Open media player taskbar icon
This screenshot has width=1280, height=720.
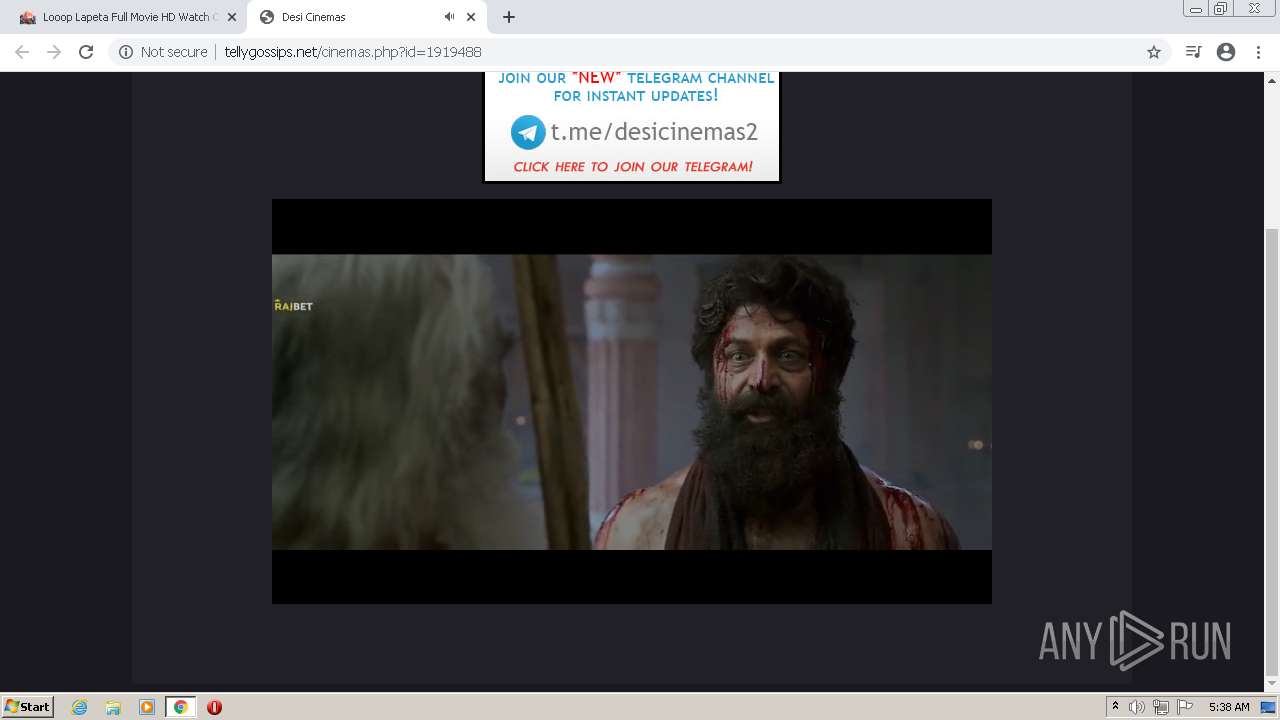point(147,707)
